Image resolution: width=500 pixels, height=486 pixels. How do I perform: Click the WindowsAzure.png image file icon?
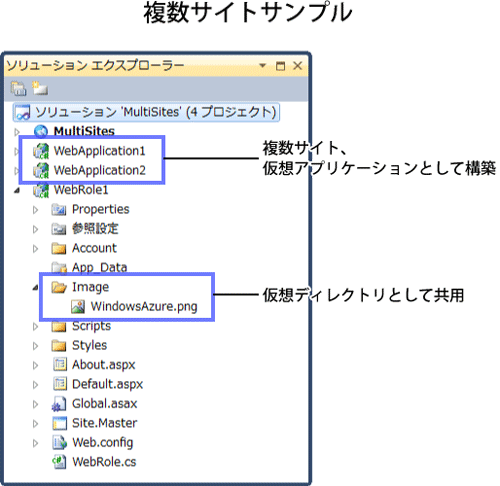click(78, 306)
